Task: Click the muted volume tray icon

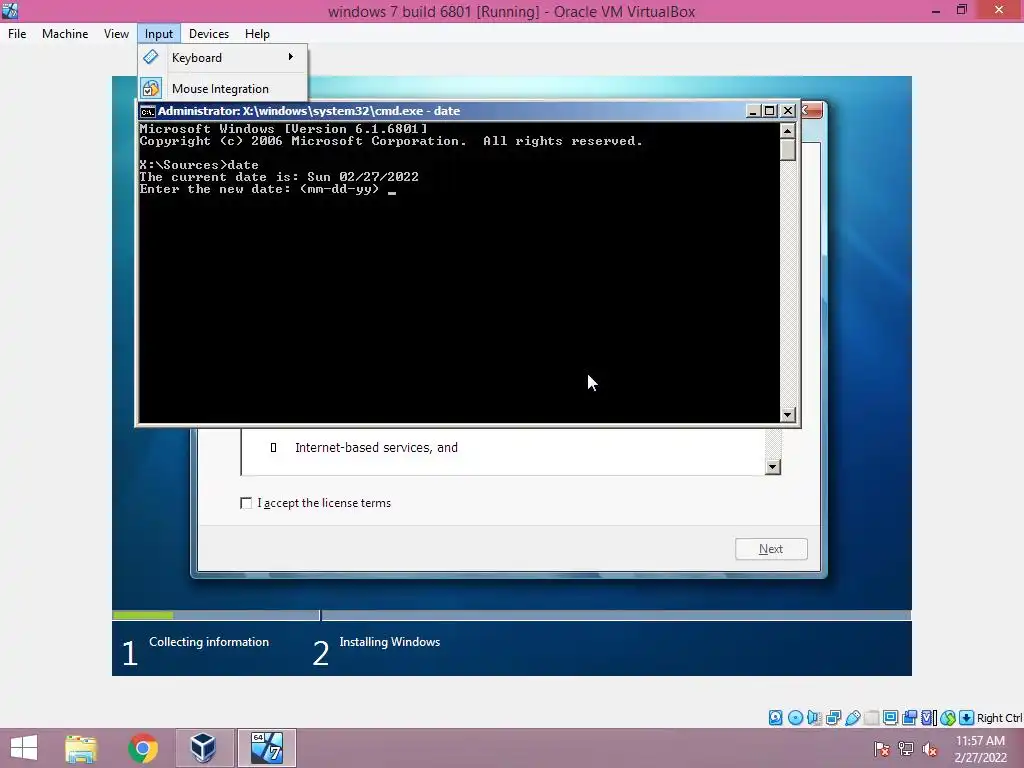Action: [930, 749]
